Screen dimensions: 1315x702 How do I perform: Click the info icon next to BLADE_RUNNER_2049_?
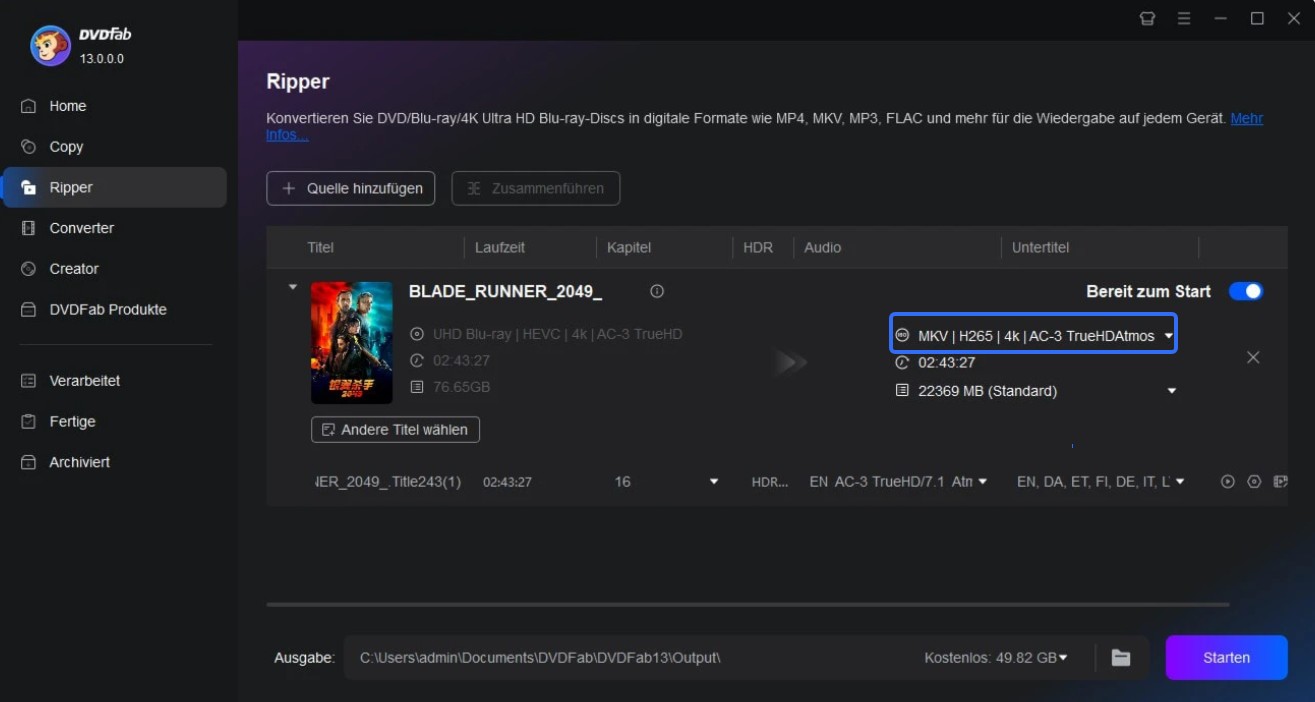tap(657, 292)
